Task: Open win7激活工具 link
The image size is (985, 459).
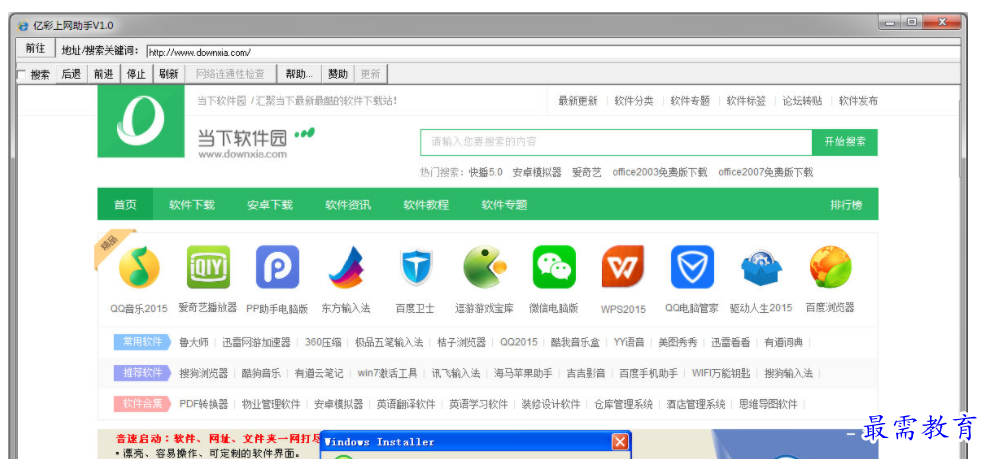Action: tap(388, 373)
